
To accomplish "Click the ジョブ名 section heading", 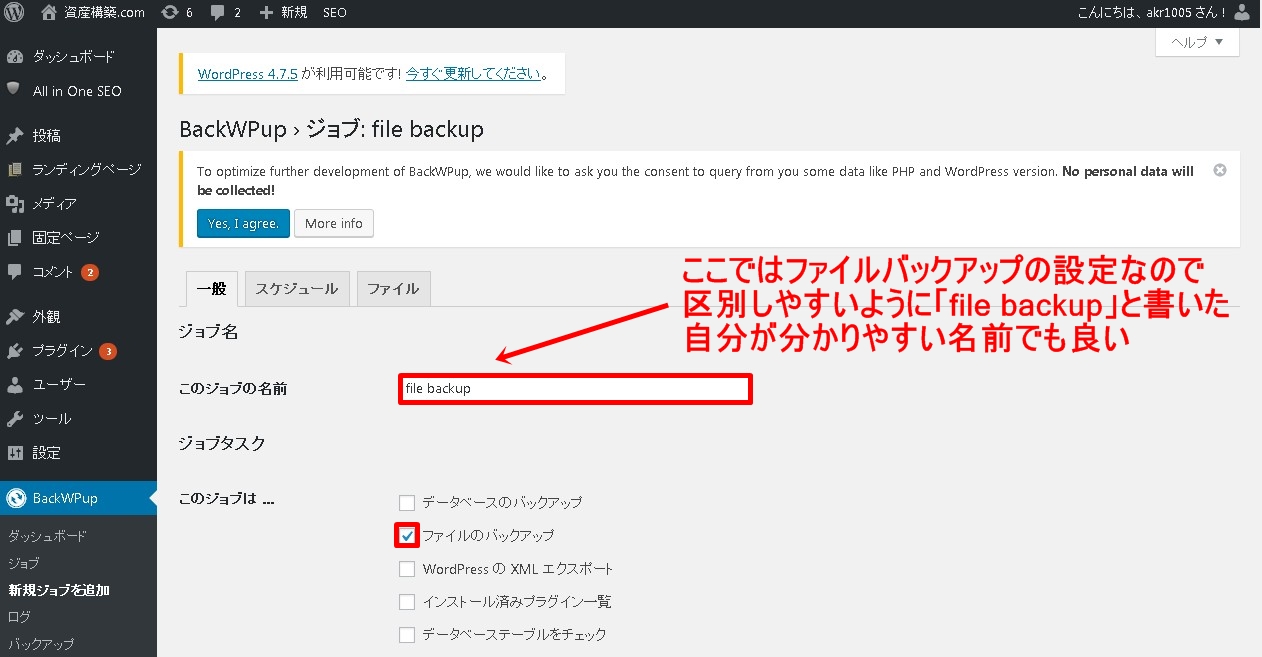I will click(x=208, y=331).
